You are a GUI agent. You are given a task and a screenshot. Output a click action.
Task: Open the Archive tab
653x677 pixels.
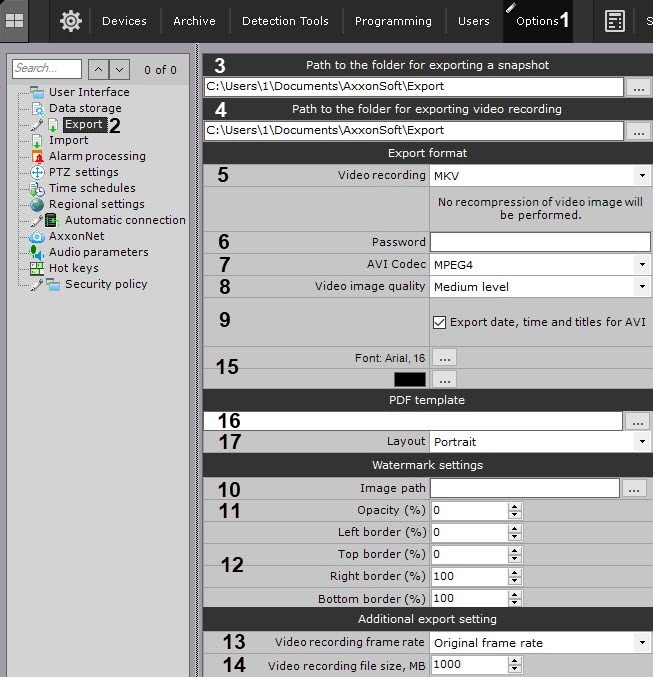pyautogui.click(x=194, y=21)
